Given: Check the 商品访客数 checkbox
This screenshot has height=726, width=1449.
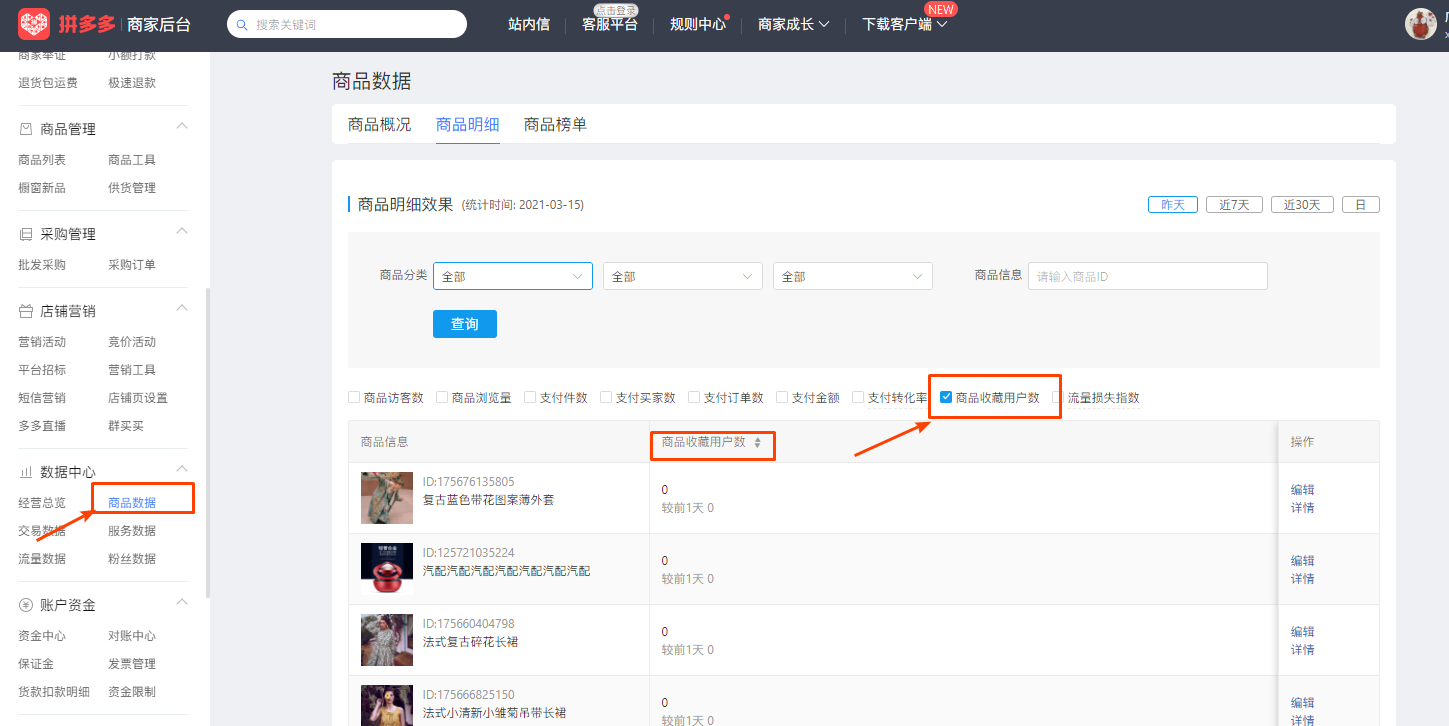Looking at the screenshot, I should [354, 397].
